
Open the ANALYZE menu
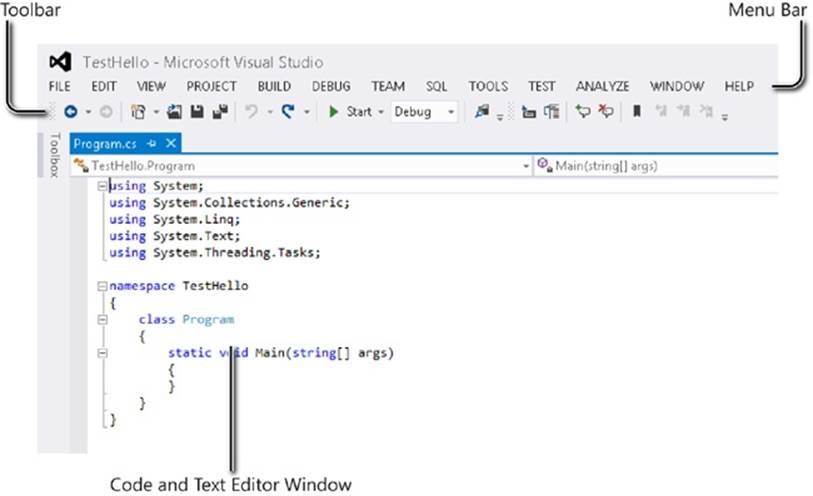(x=602, y=86)
